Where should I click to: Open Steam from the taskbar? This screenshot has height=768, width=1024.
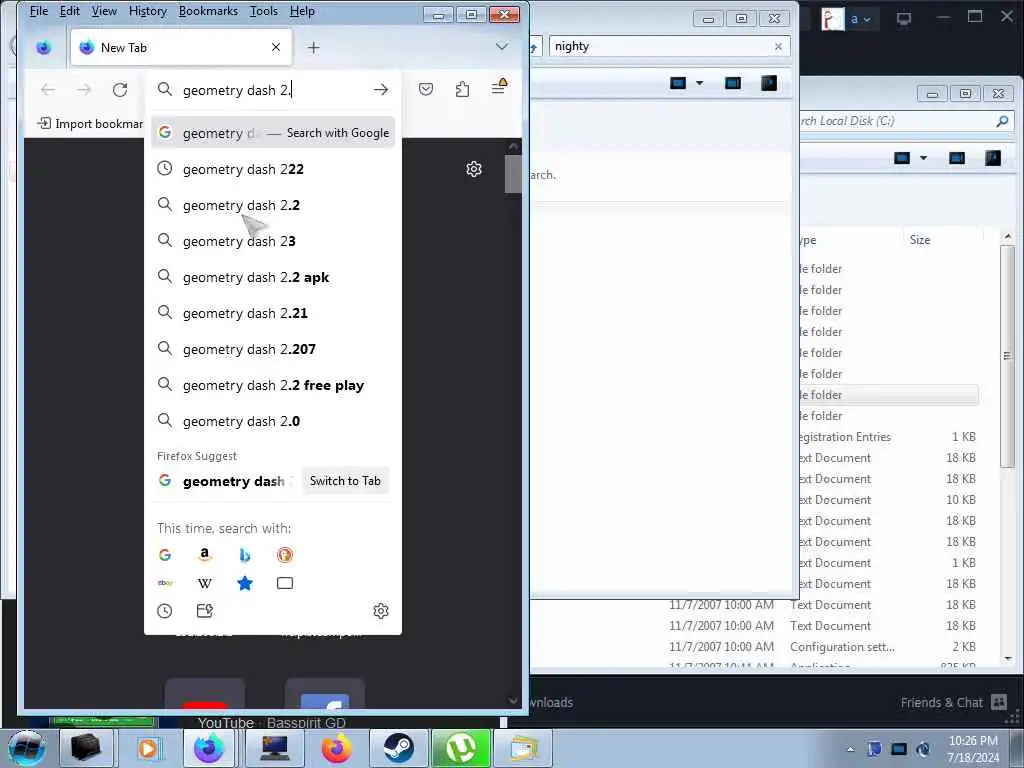click(398, 748)
